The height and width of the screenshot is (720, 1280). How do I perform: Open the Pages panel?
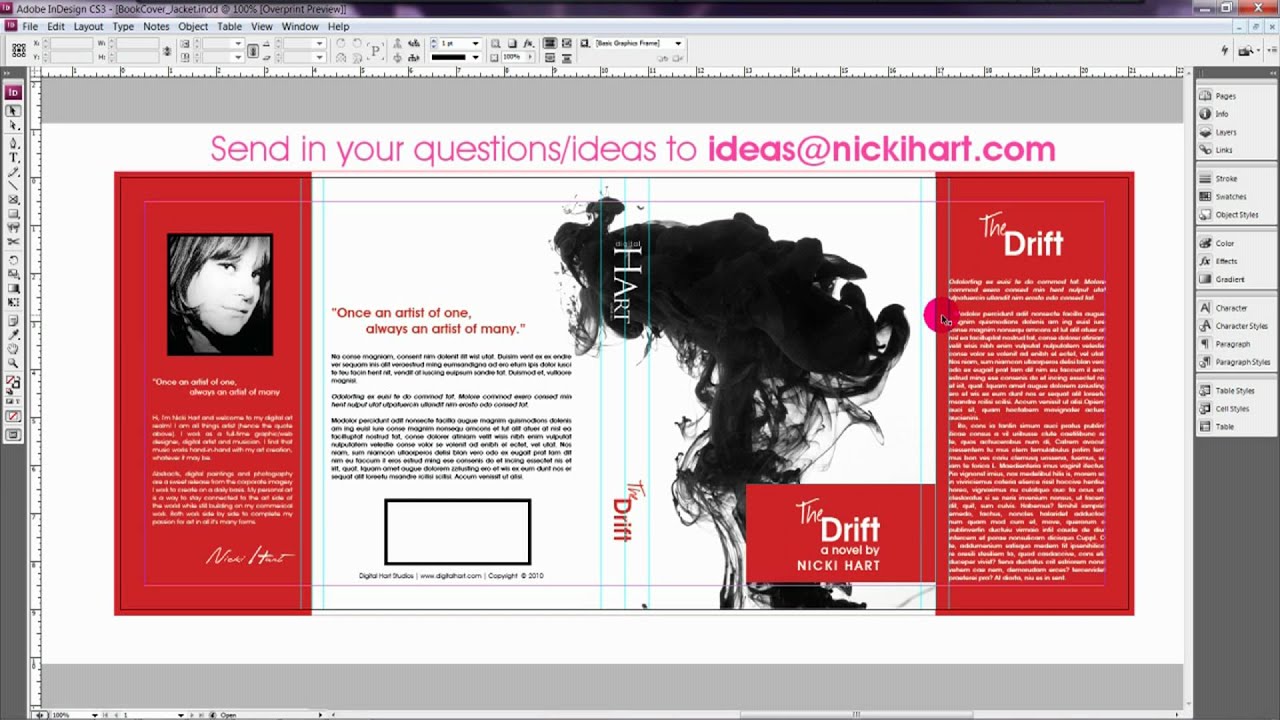pos(1225,96)
